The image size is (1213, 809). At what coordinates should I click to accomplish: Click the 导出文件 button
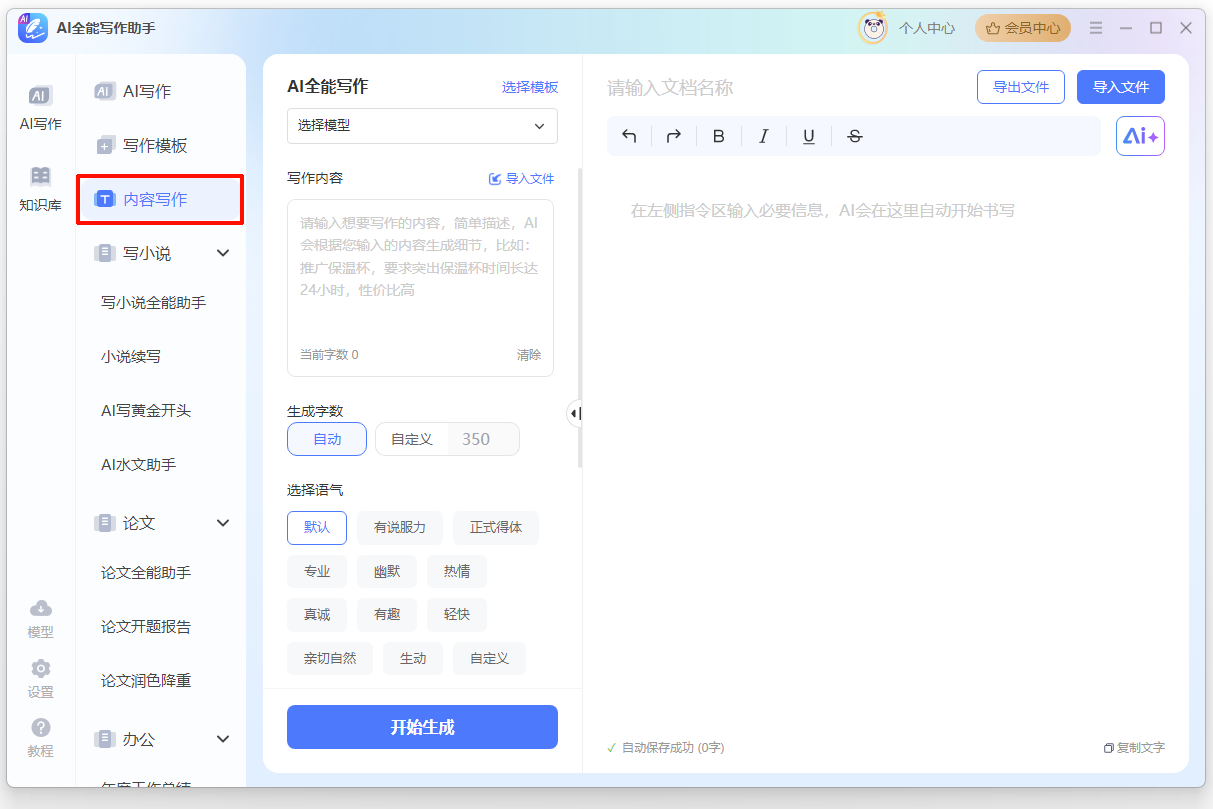click(1020, 87)
